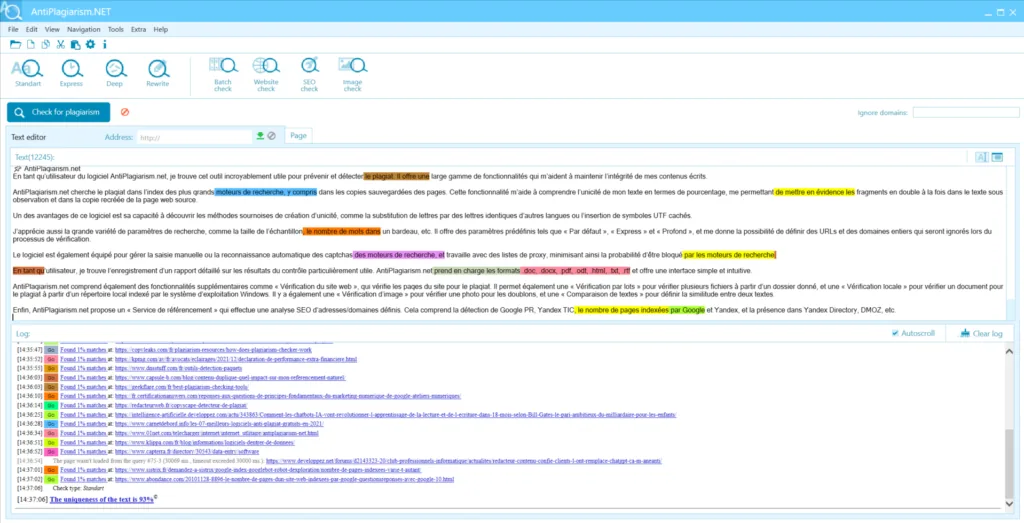Viewport: 1024px width, 523px height.
Task: Open the Tools menu
Action: coord(116,29)
